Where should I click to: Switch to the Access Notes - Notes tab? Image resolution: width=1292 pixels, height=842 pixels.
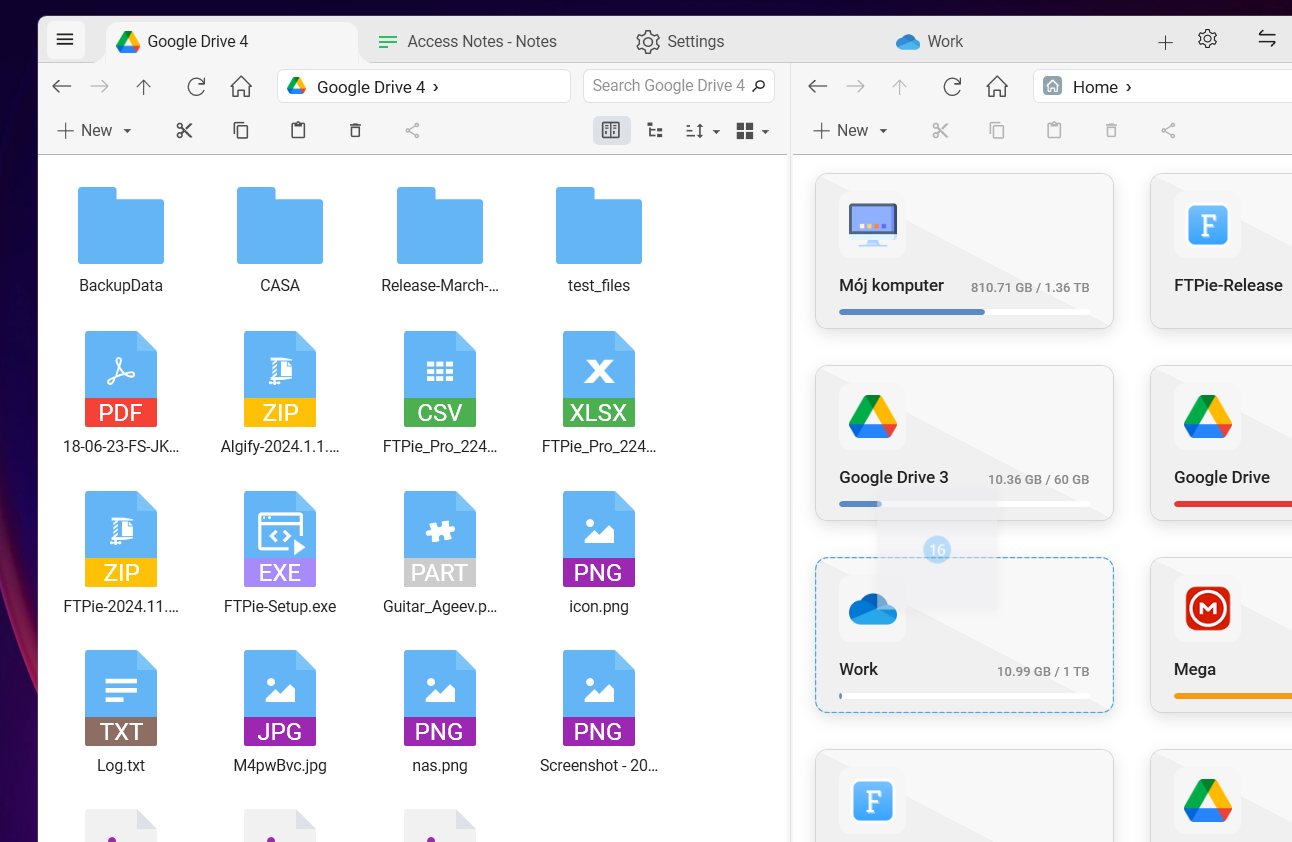tap(467, 41)
